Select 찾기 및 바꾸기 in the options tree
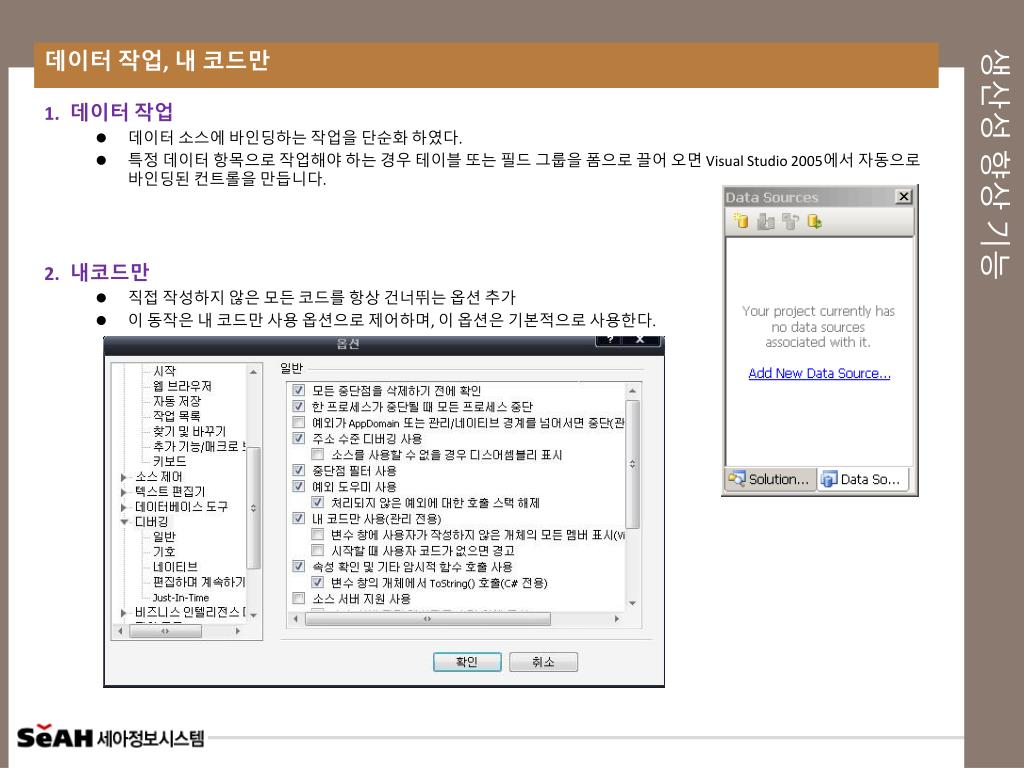Screen dimensions: 1024x768 pos(189,431)
